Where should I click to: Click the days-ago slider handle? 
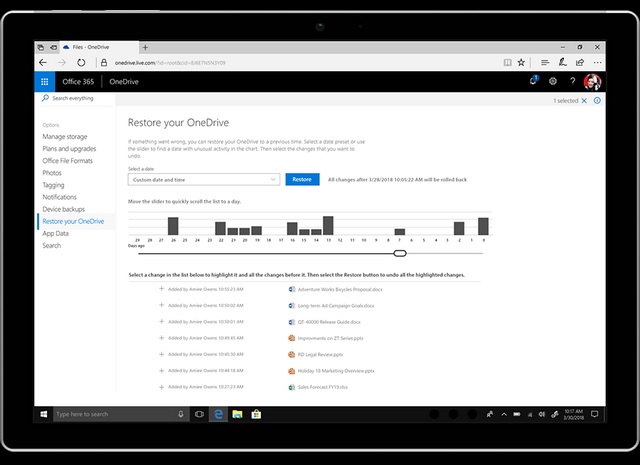(x=400, y=254)
